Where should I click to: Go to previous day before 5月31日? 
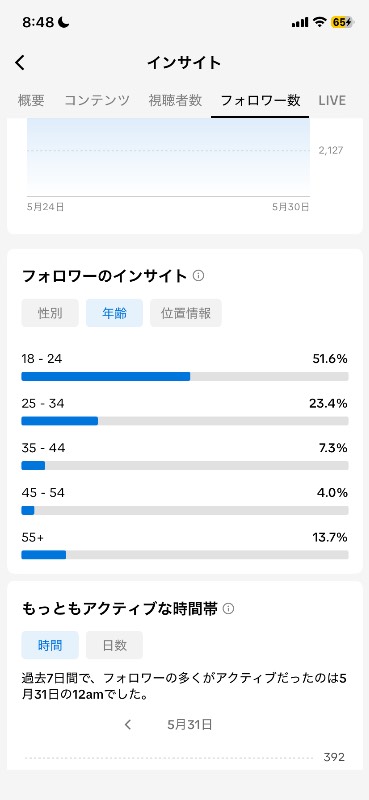(128, 724)
